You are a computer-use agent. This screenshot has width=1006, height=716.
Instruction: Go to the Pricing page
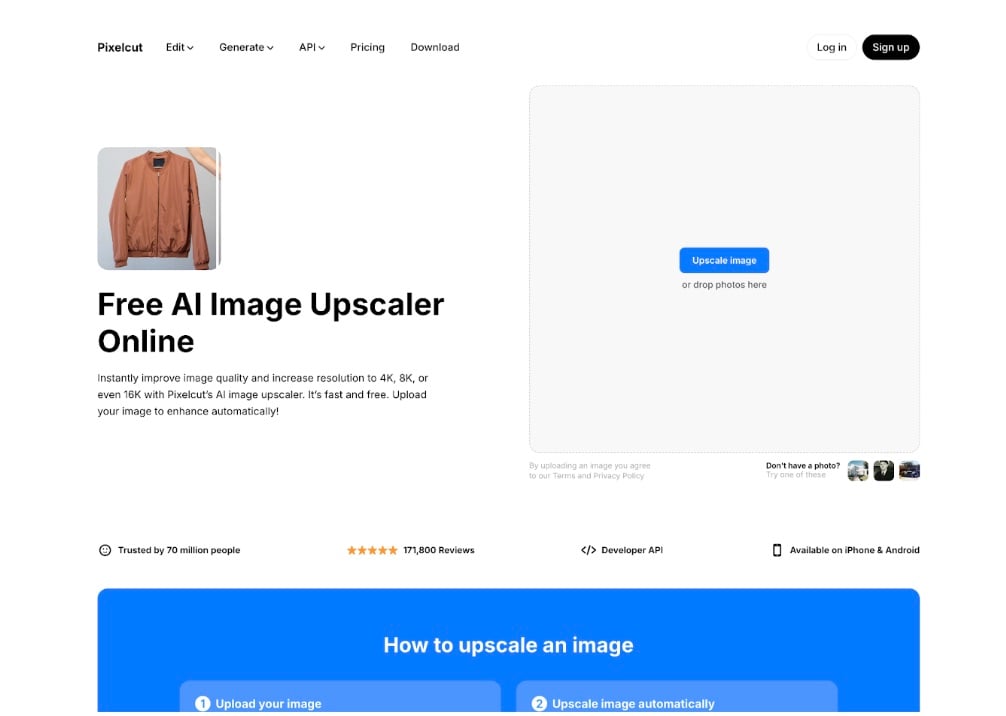pos(367,47)
